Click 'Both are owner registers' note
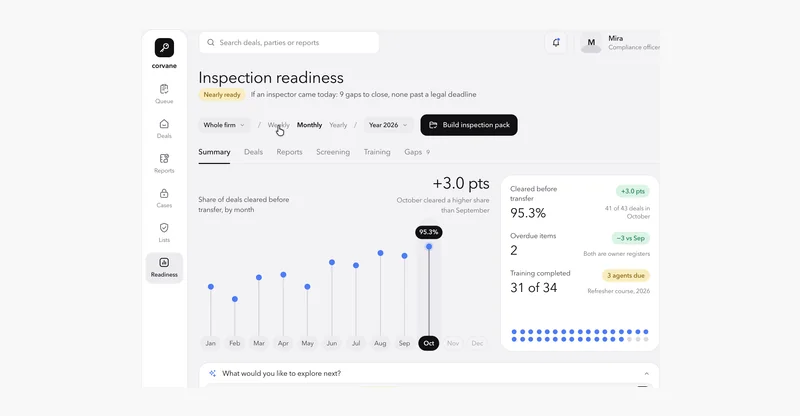800x416 pixels. (616, 254)
